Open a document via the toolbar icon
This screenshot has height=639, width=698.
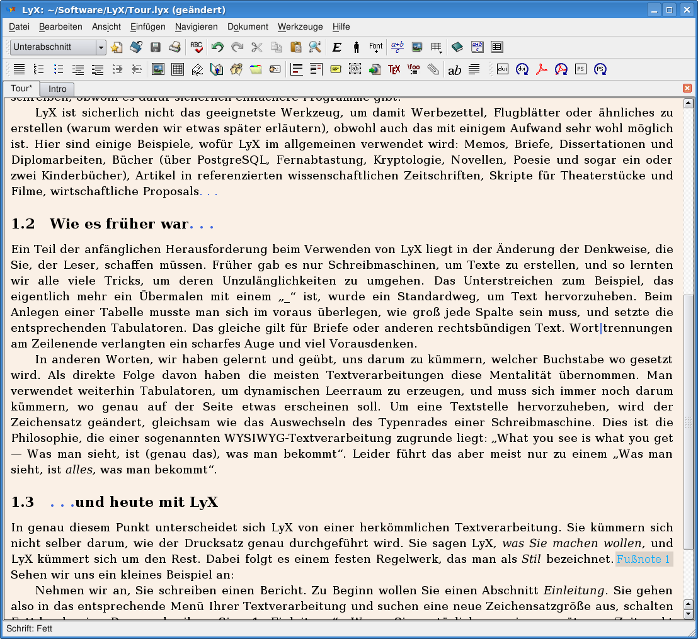pos(136,47)
